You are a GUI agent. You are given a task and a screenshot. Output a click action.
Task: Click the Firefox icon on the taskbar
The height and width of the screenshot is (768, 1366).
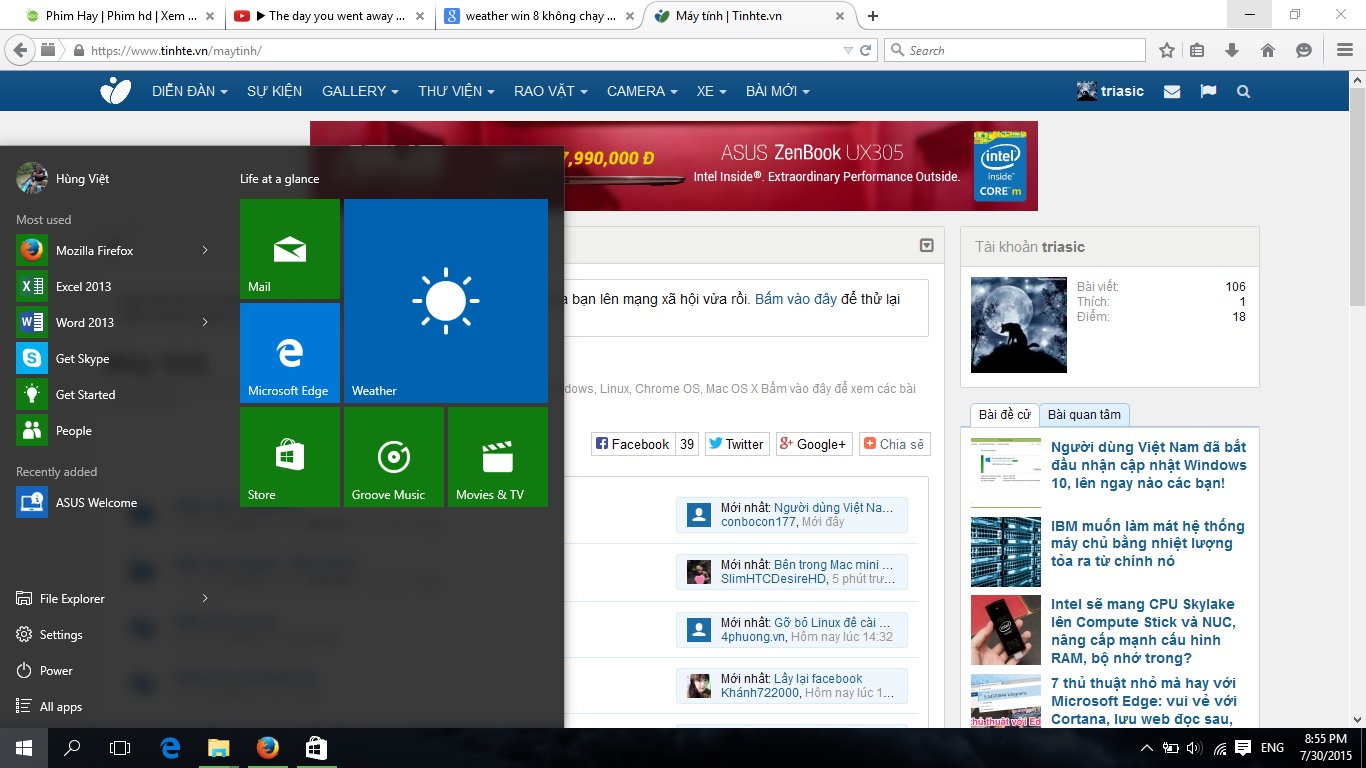pos(267,748)
